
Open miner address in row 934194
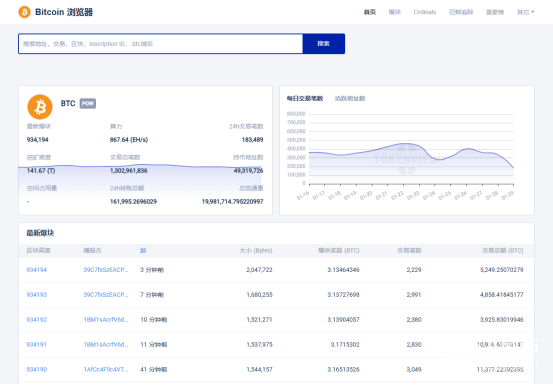point(106,270)
